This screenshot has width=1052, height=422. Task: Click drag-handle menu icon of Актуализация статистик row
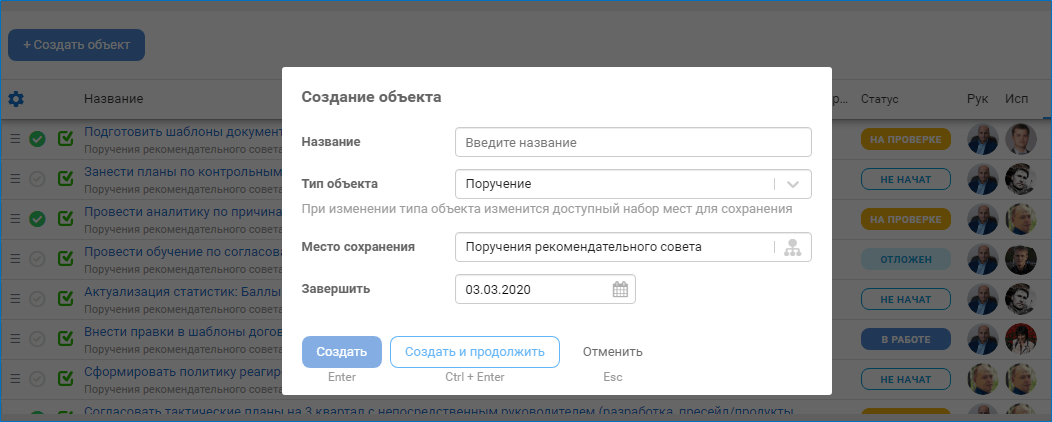(x=15, y=299)
